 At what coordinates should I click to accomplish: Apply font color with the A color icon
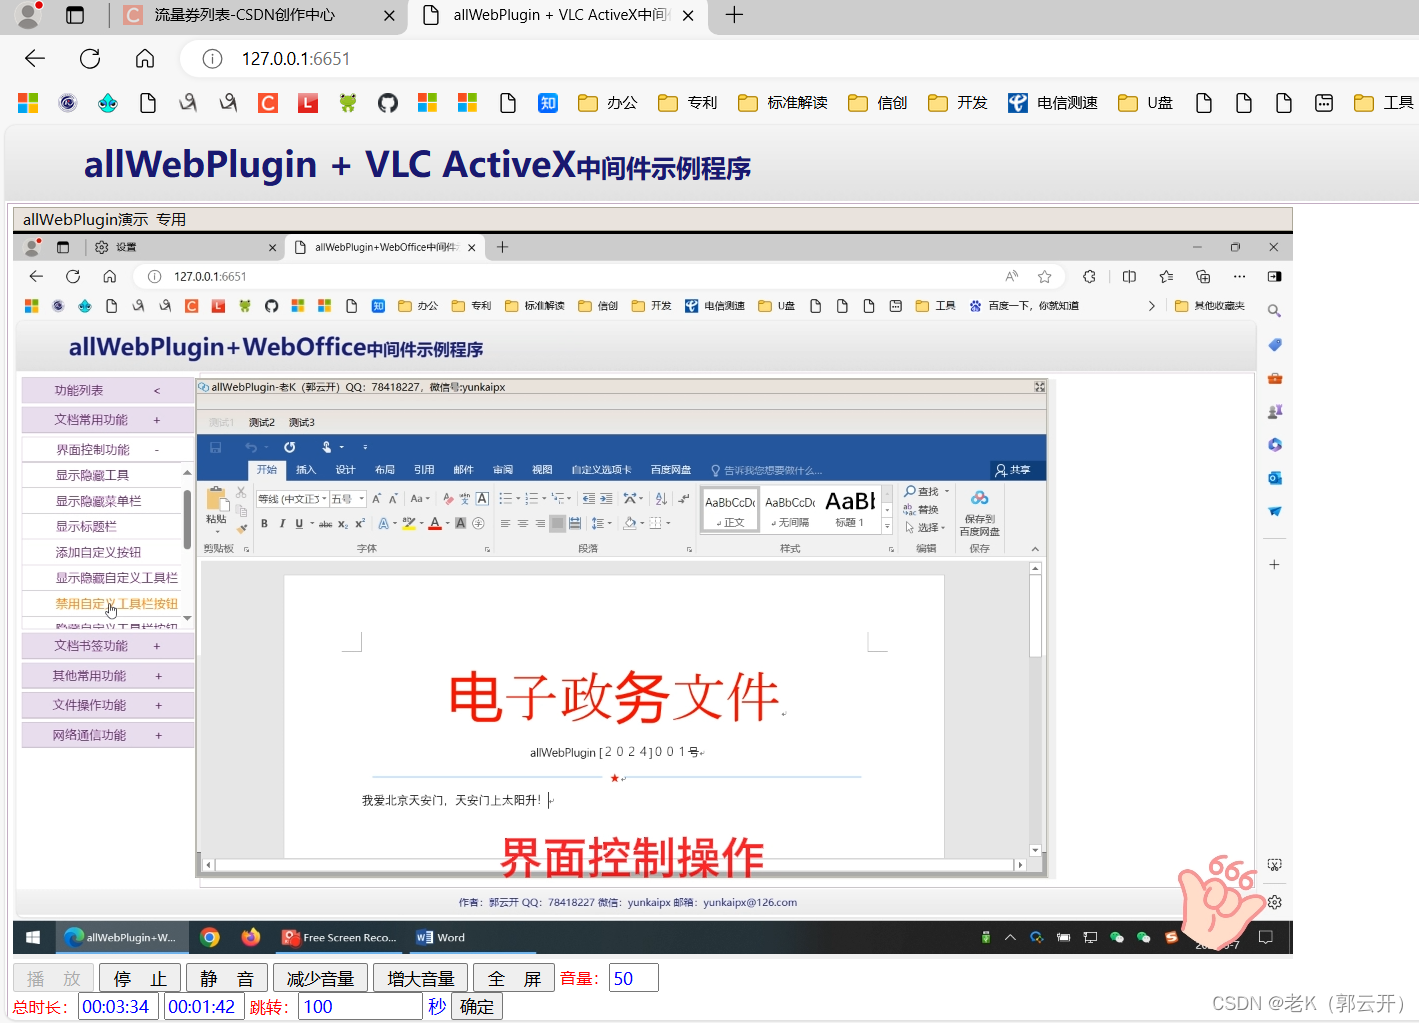pyautogui.click(x=434, y=524)
